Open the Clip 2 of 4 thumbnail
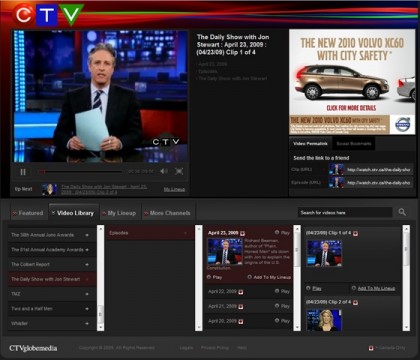420x360 pixels. point(324,320)
